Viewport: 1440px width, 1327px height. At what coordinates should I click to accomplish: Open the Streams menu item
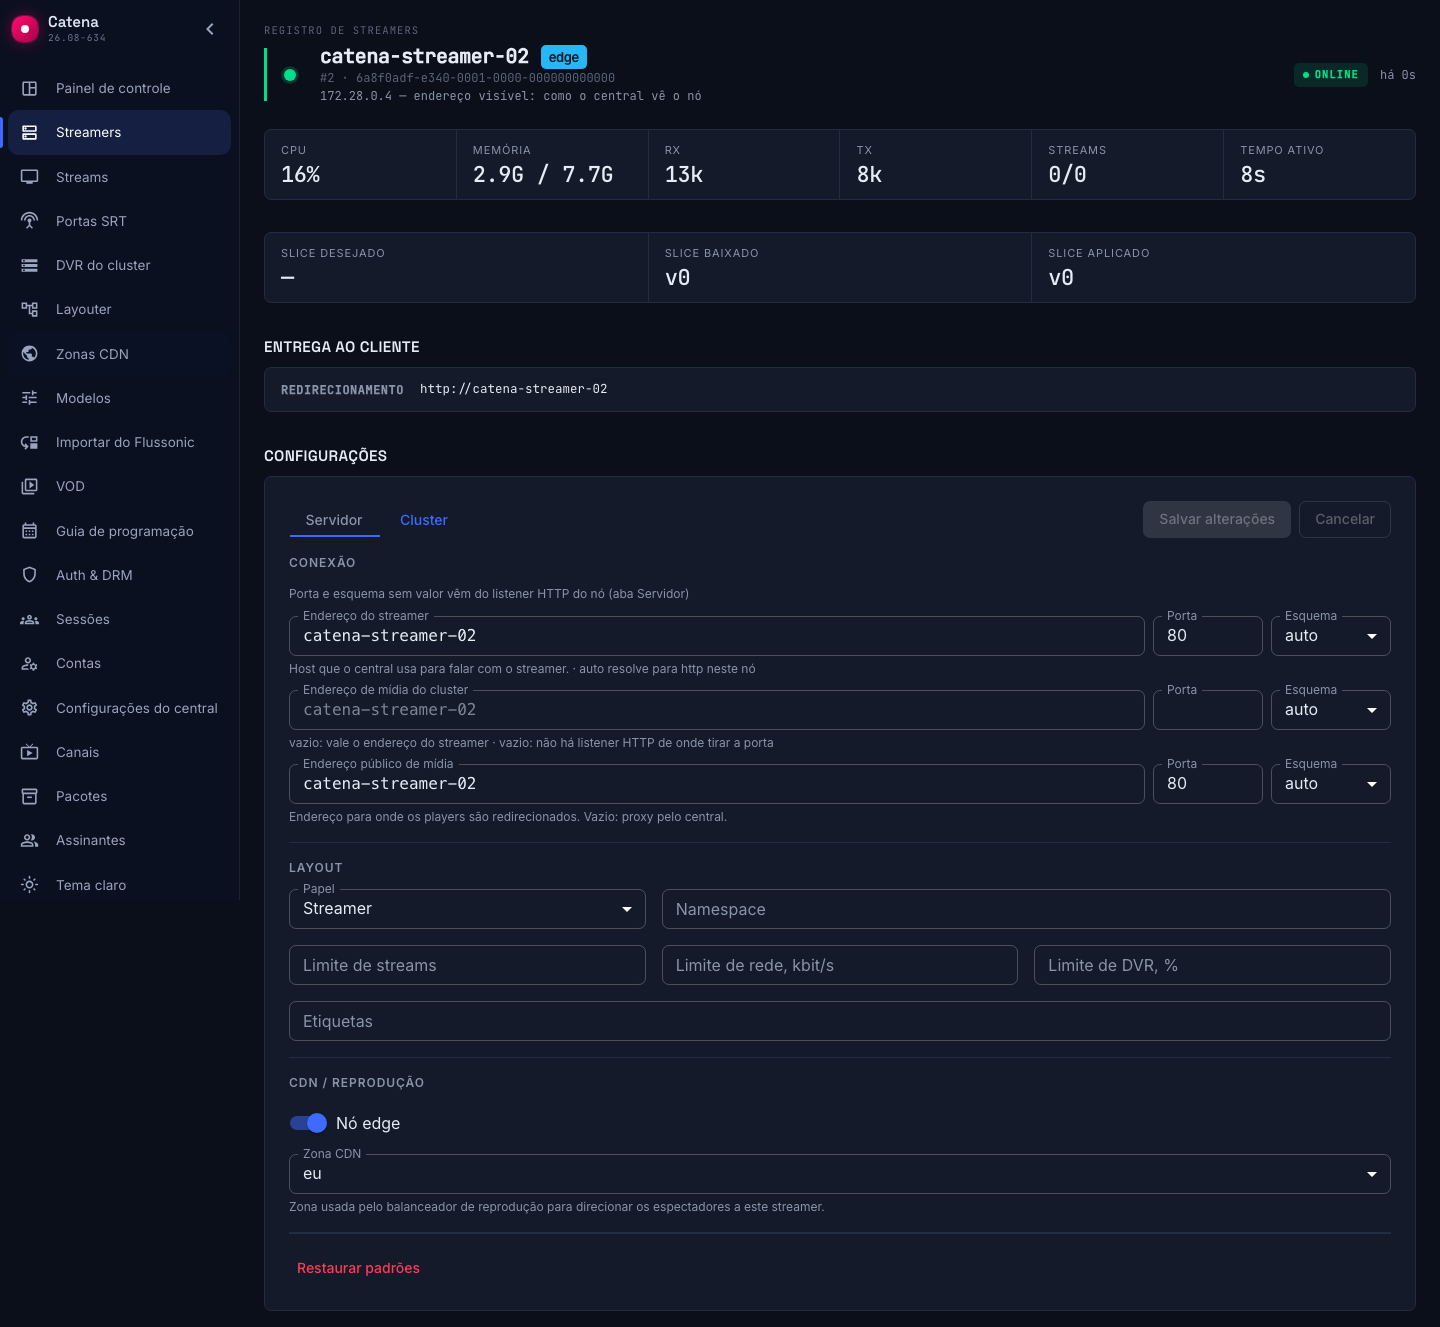(x=120, y=177)
